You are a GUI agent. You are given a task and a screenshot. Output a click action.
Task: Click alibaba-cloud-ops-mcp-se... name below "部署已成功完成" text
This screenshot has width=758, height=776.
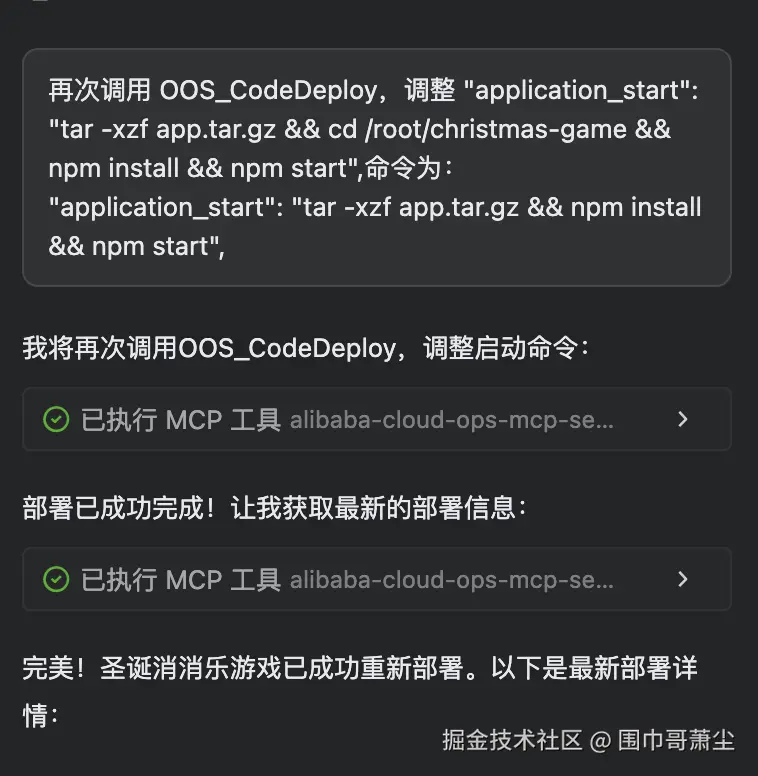pyautogui.click(x=451, y=579)
